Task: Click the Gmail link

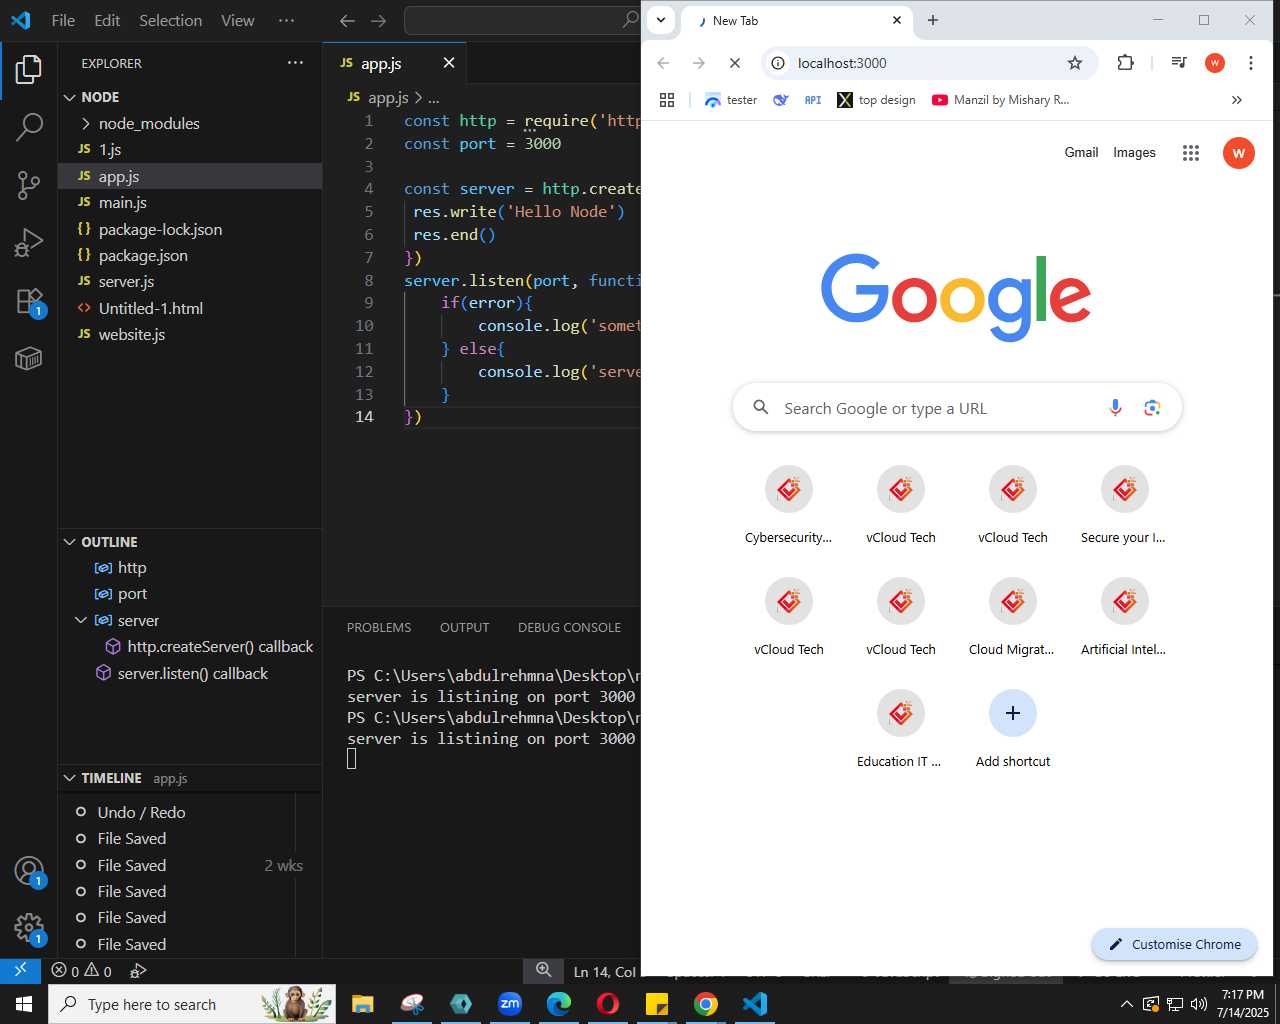Action: click(1081, 152)
